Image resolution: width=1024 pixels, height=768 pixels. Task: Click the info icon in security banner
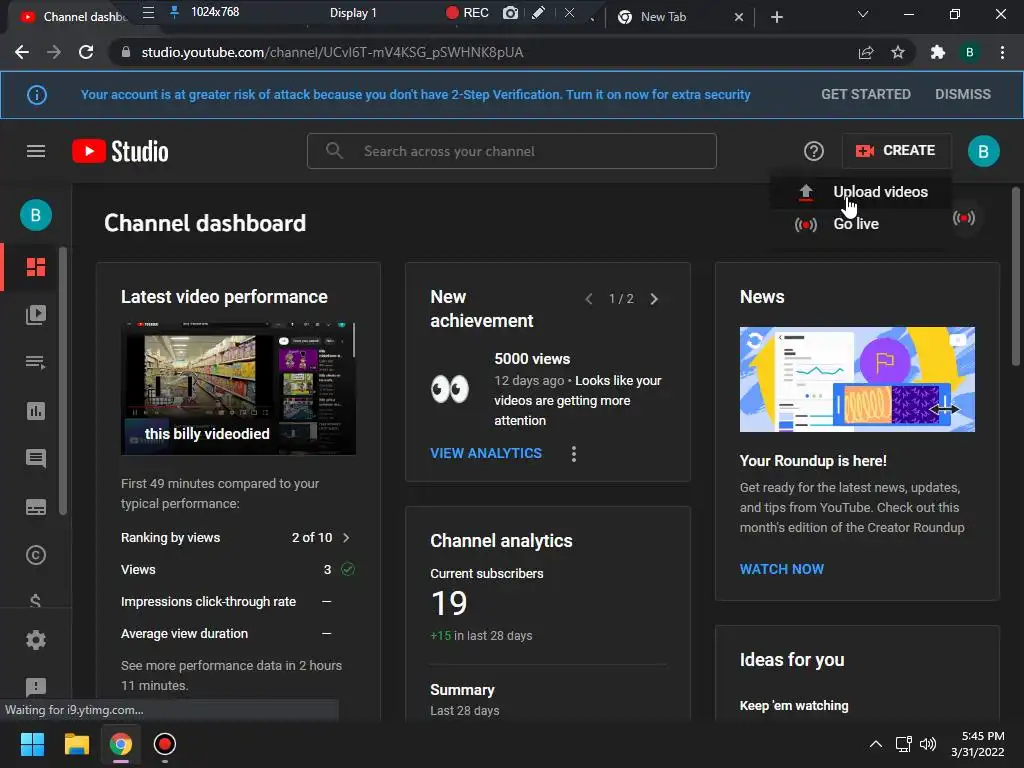pos(37,95)
